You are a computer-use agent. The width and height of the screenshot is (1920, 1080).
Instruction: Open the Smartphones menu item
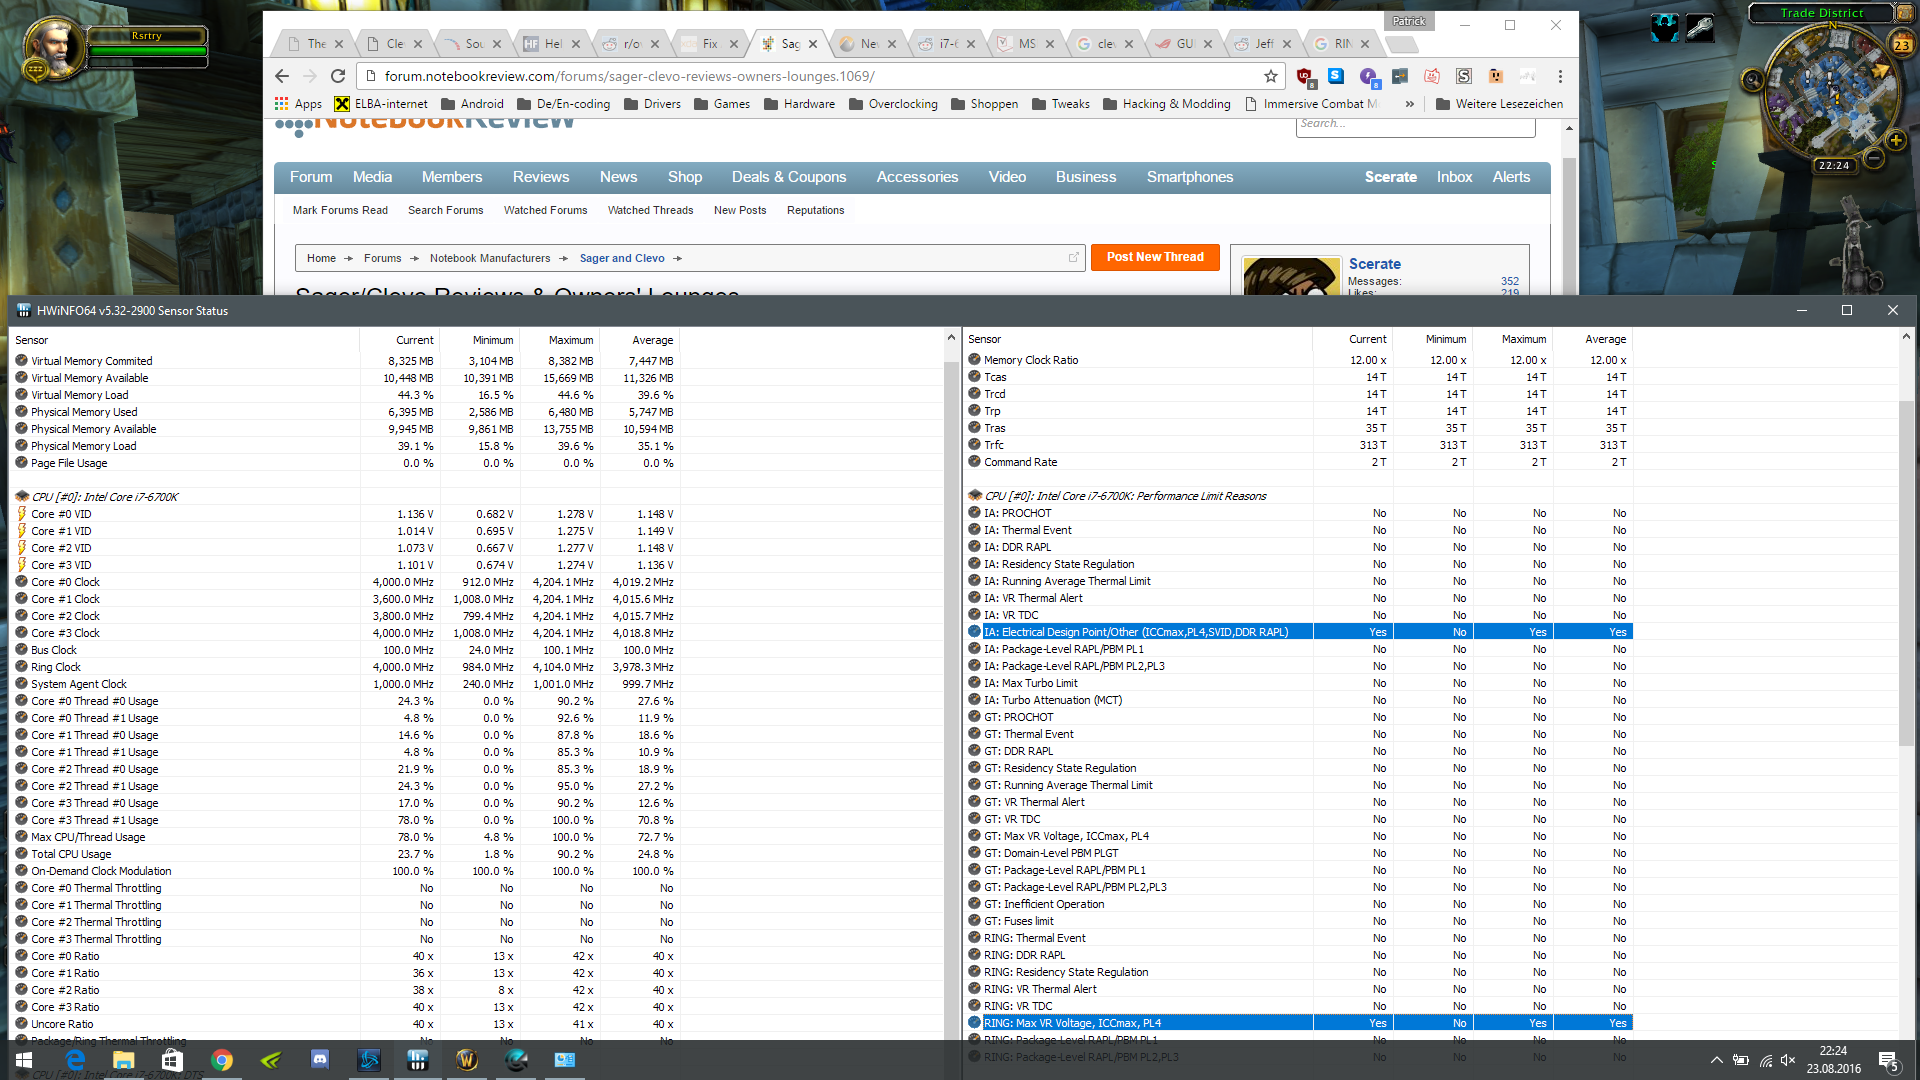[x=1190, y=177]
